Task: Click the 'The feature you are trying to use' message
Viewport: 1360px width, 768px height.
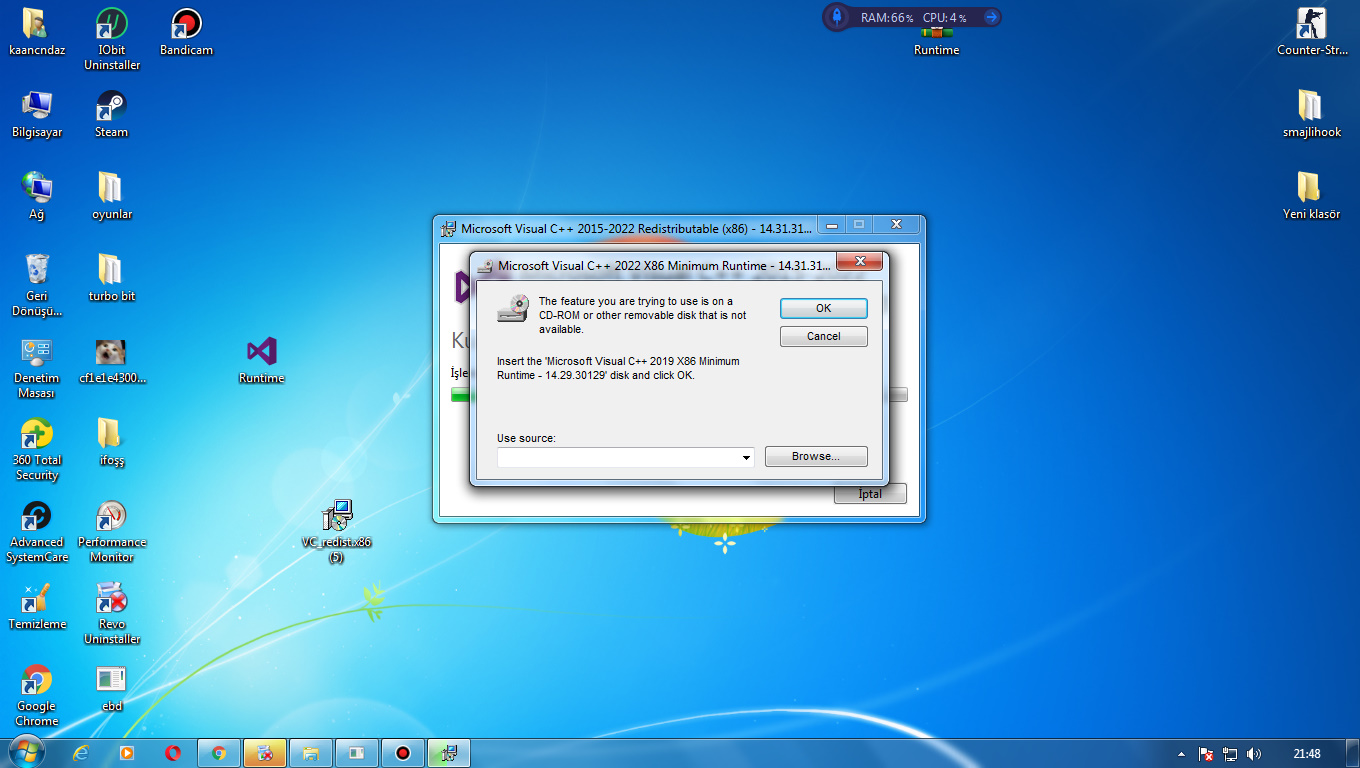Action: 642,315
